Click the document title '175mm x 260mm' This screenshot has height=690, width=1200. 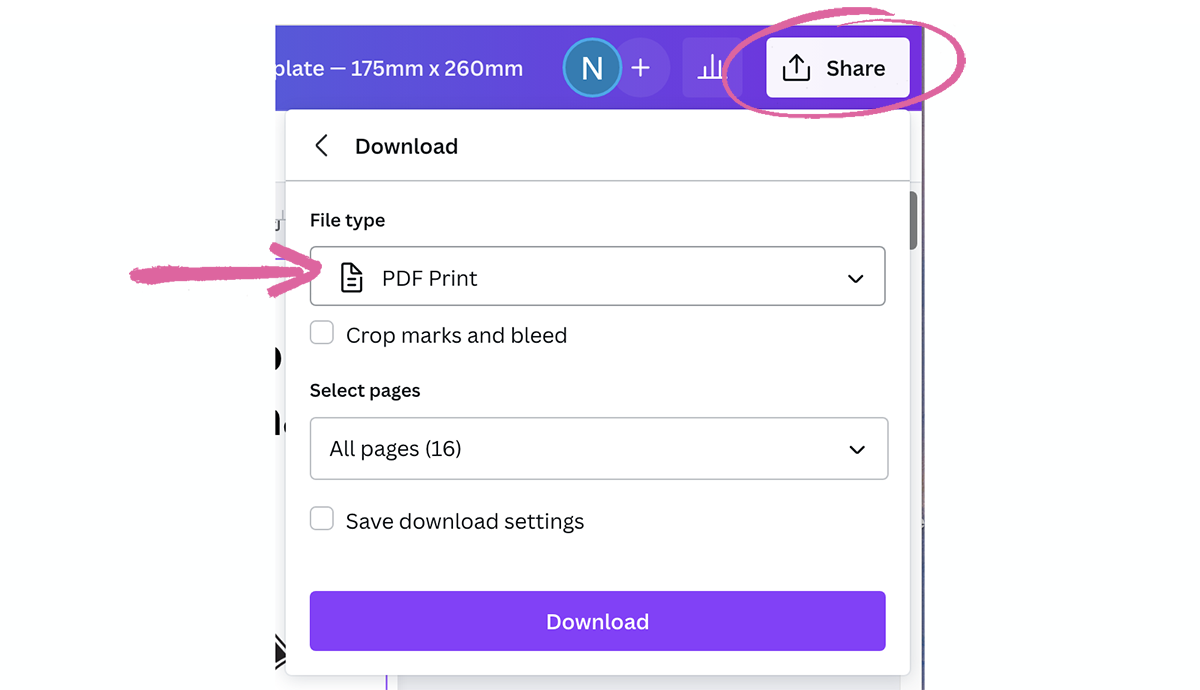436,69
